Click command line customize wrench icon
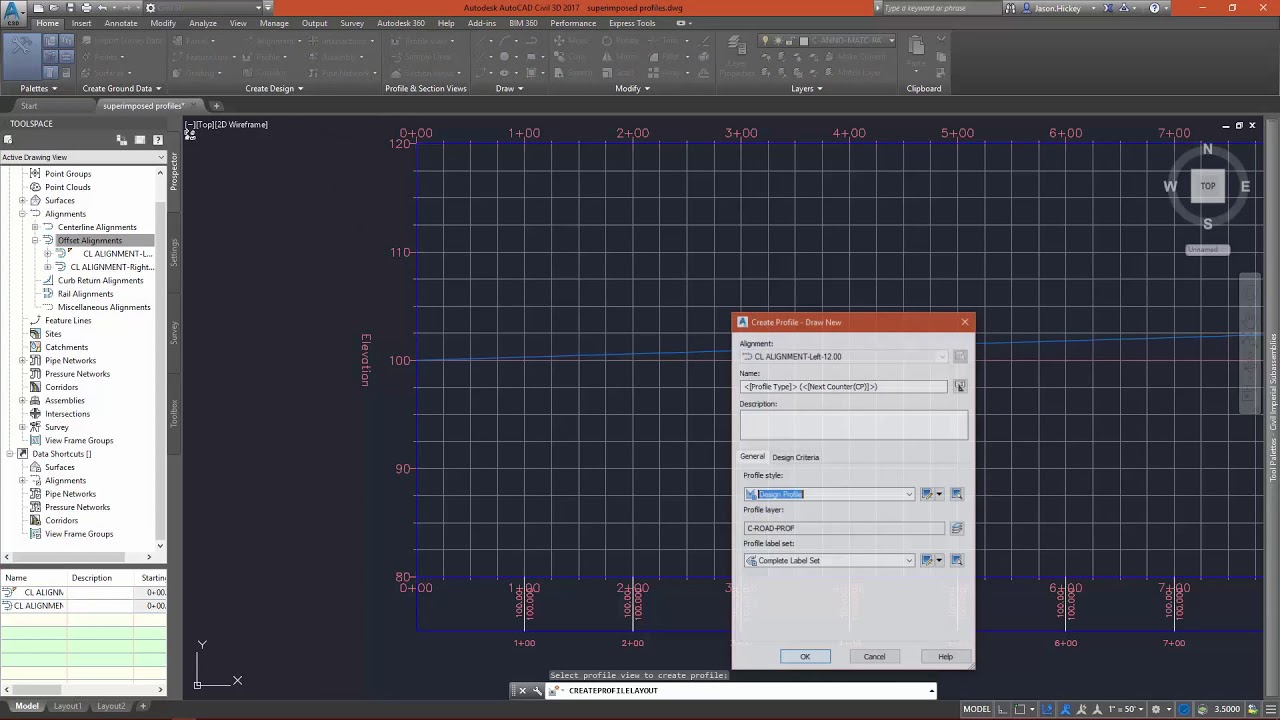Image resolution: width=1280 pixels, height=720 pixels. (x=537, y=690)
